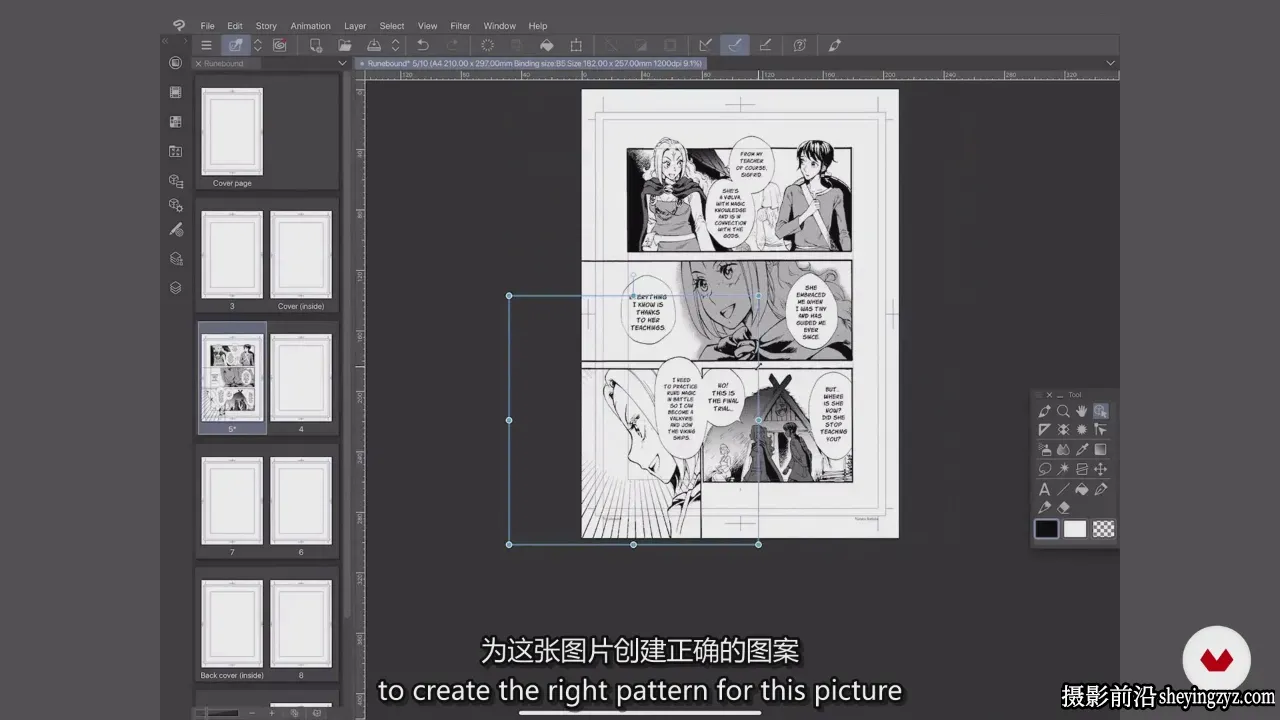The image size is (1280, 720).
Task: Select the Eraser tool
Action: pyautogui.click(x=1063, y=508)
